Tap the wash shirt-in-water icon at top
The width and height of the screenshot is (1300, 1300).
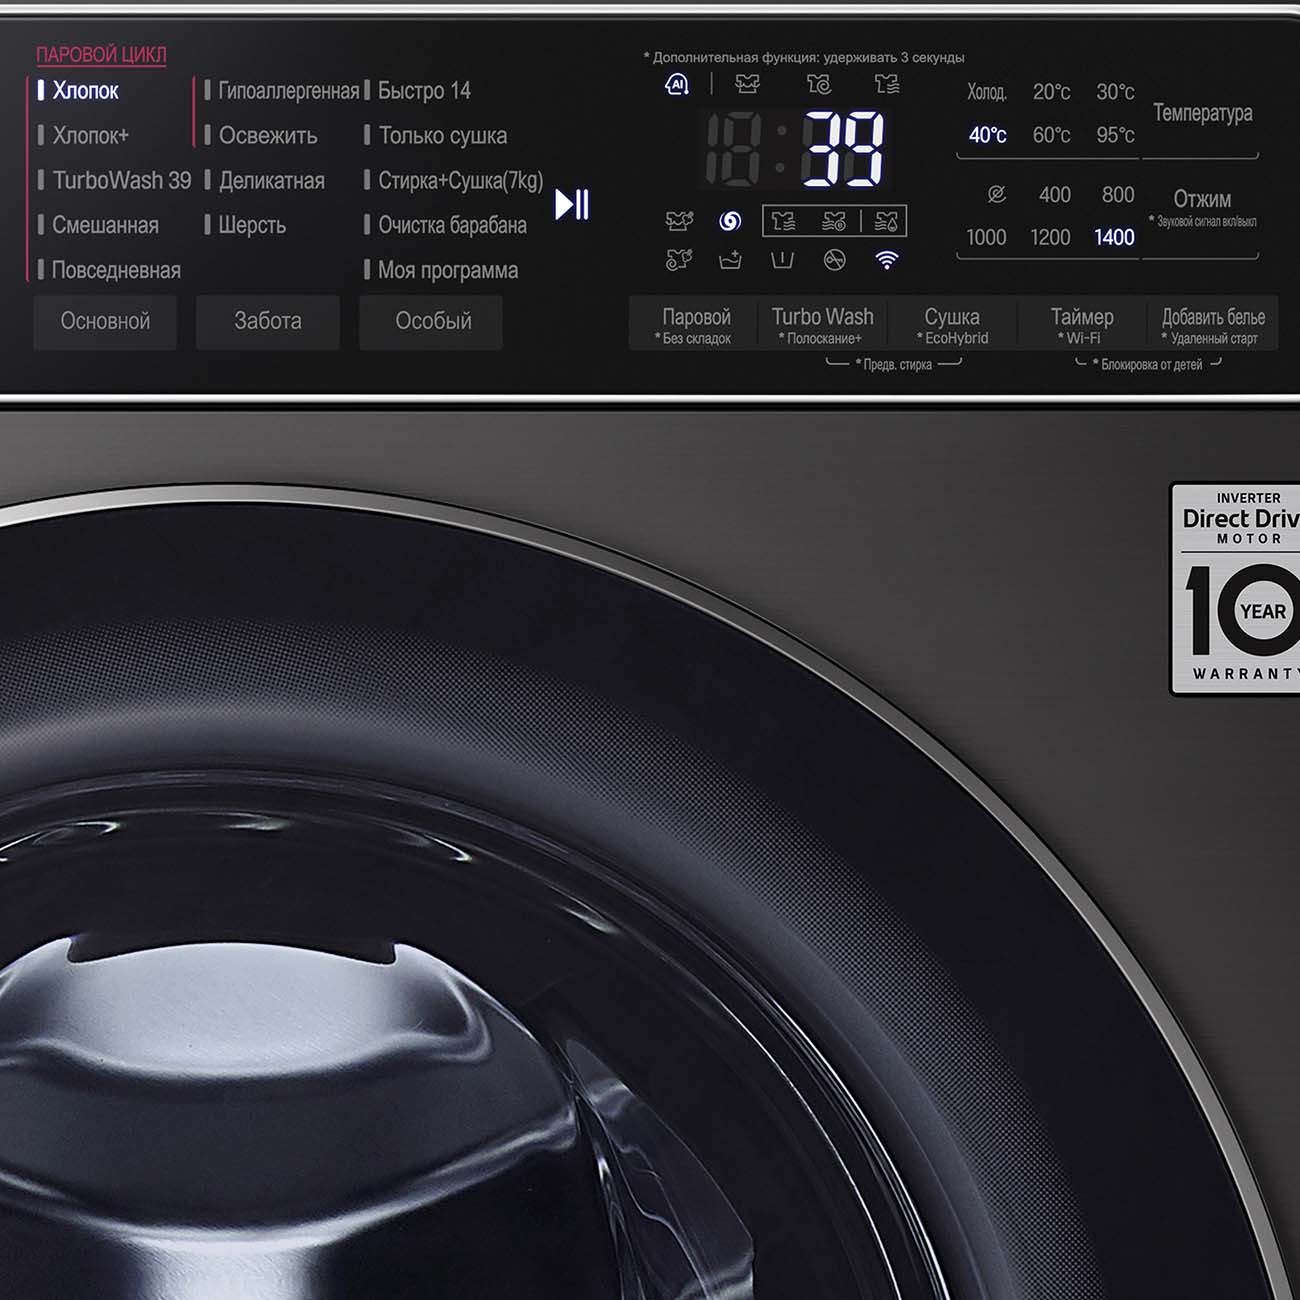[747, 85]
